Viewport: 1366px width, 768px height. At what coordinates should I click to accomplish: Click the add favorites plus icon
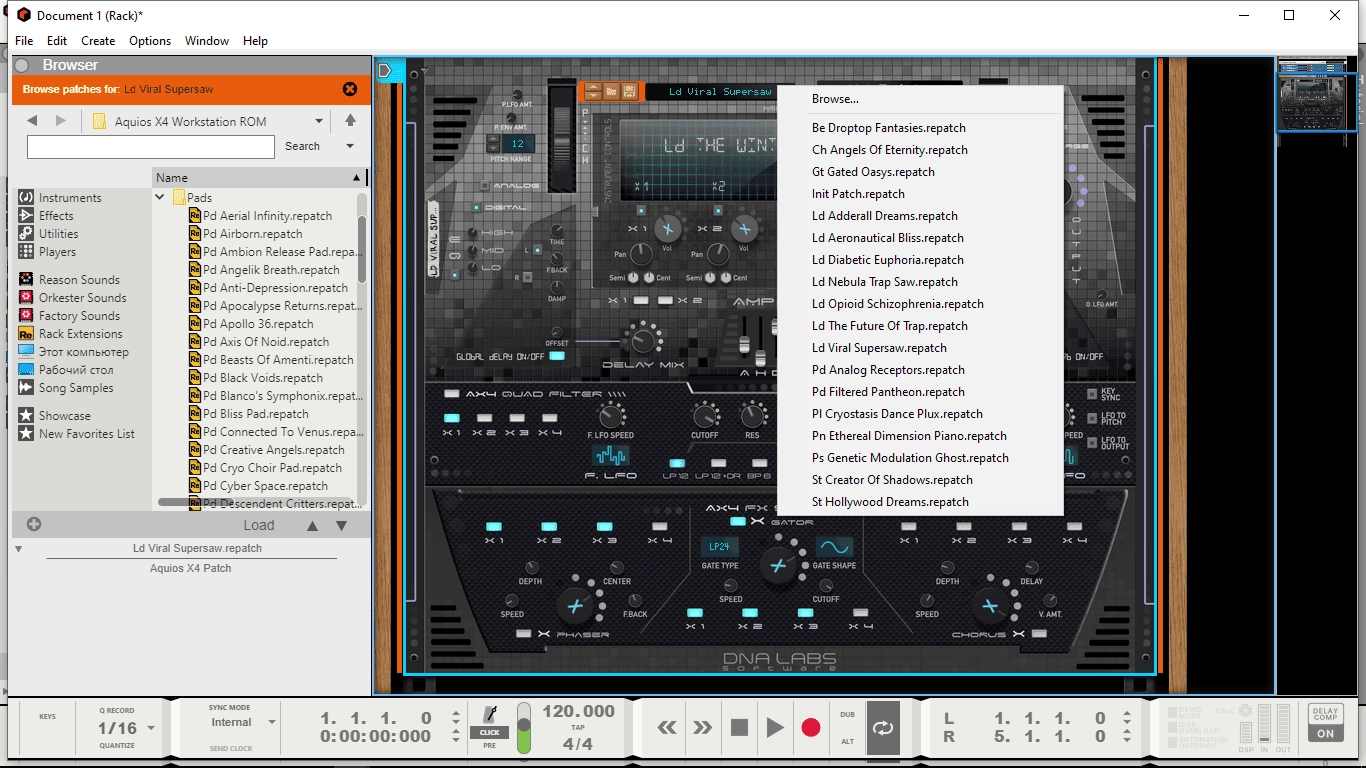pos(34,524)
